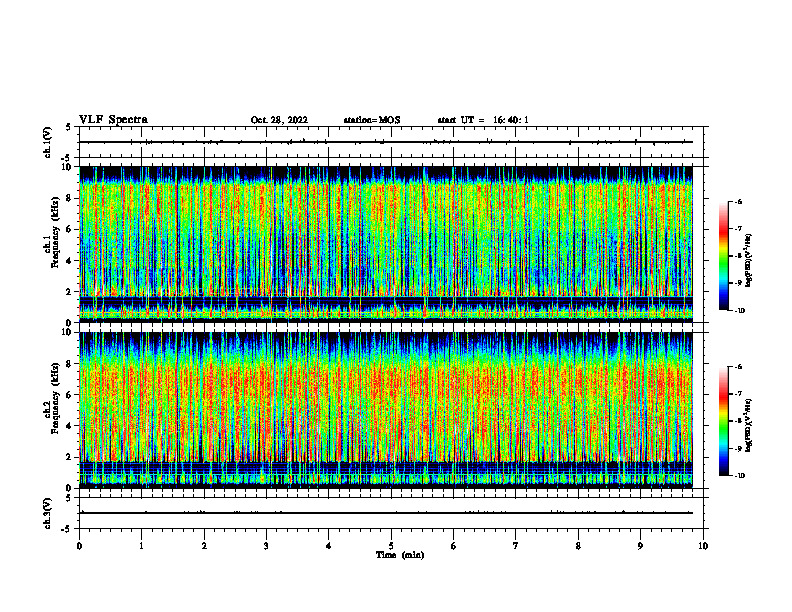
Task: Click the log(PSD) label beside ch.2 color bar
Action: (750, 426)
